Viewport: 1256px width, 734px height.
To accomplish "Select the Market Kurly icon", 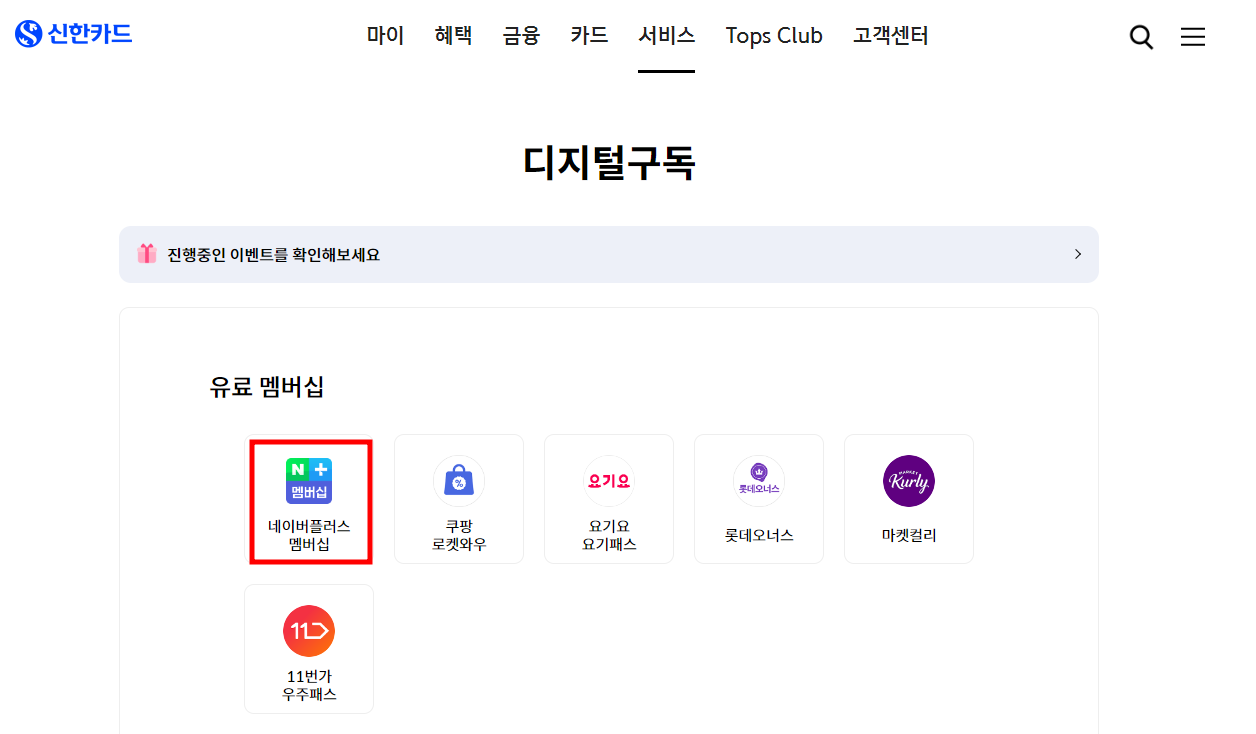I will pyautogui.click(x=909, y=481).
